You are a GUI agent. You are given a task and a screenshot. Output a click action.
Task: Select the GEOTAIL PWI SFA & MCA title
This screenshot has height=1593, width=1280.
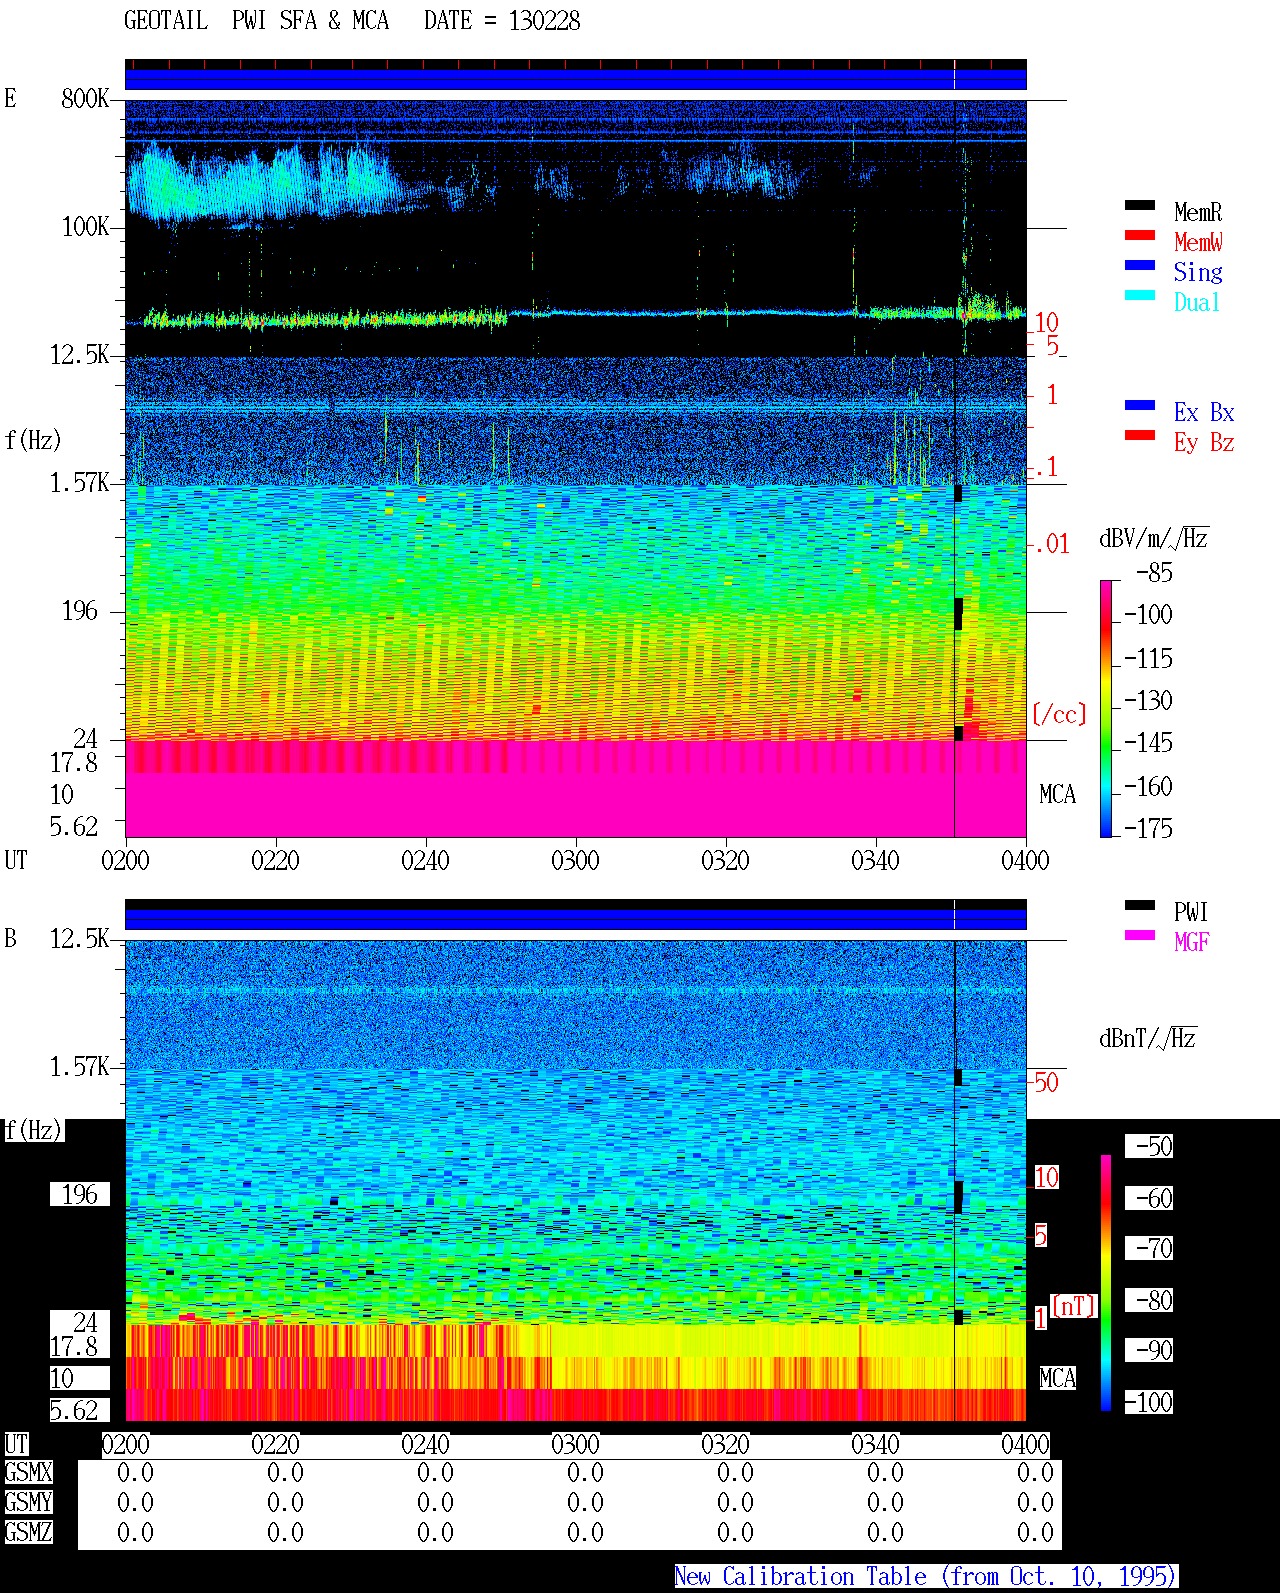256,21
